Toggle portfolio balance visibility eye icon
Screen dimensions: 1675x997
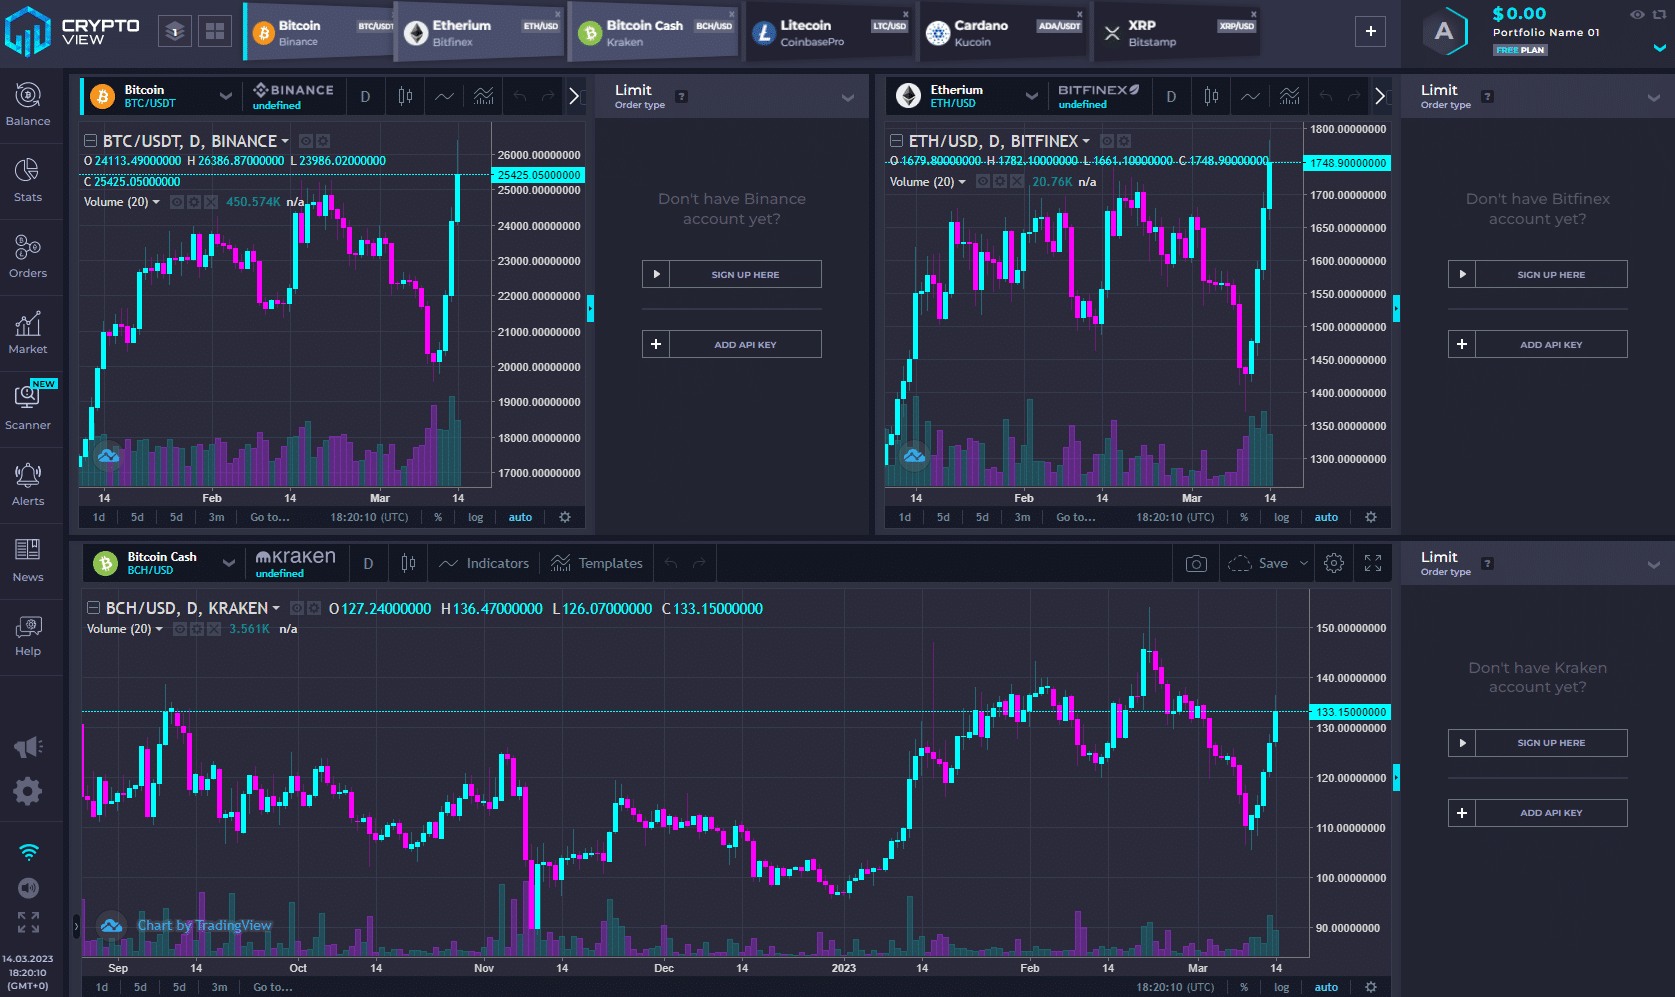1637,14
